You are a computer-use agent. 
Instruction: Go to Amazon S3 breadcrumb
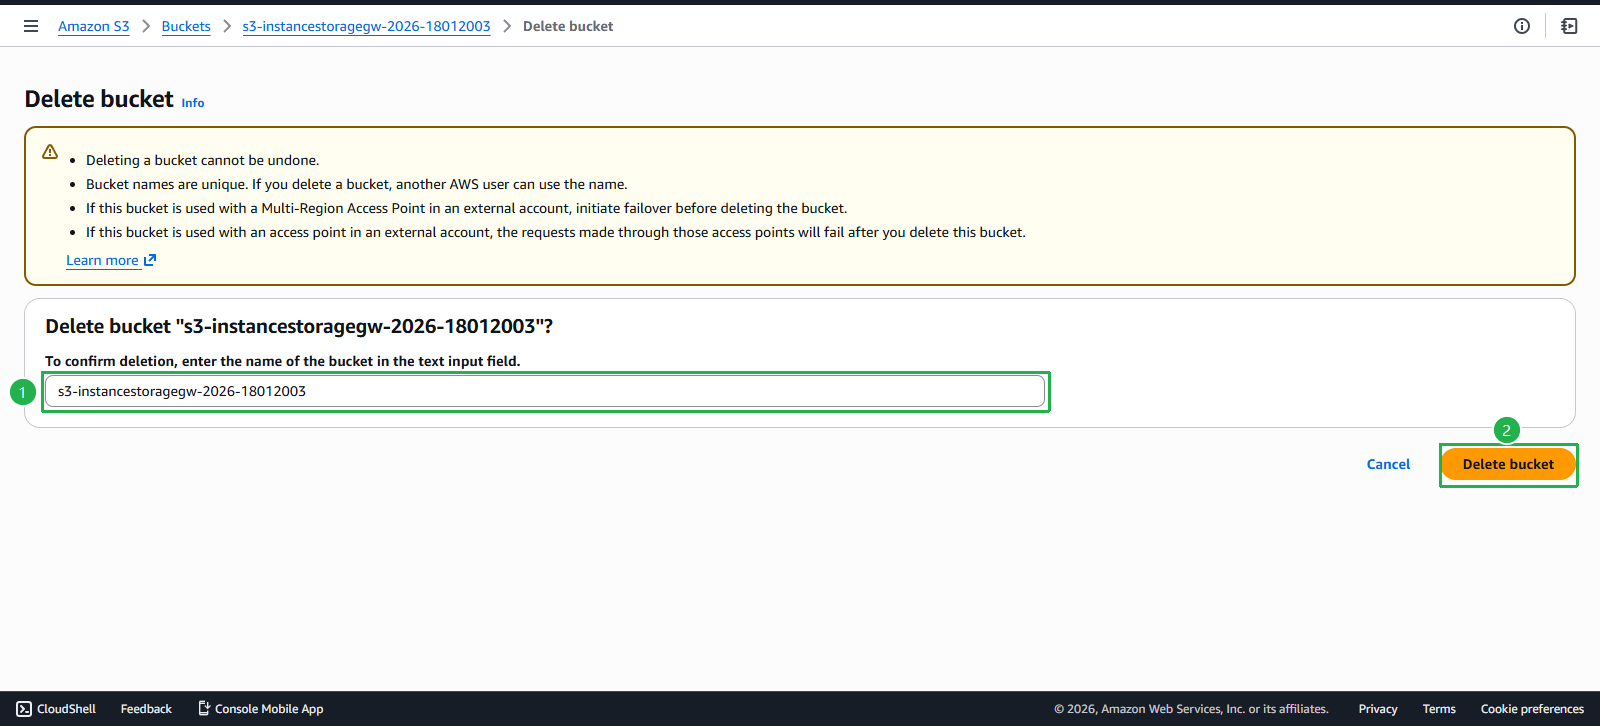(x=94, y=26)
